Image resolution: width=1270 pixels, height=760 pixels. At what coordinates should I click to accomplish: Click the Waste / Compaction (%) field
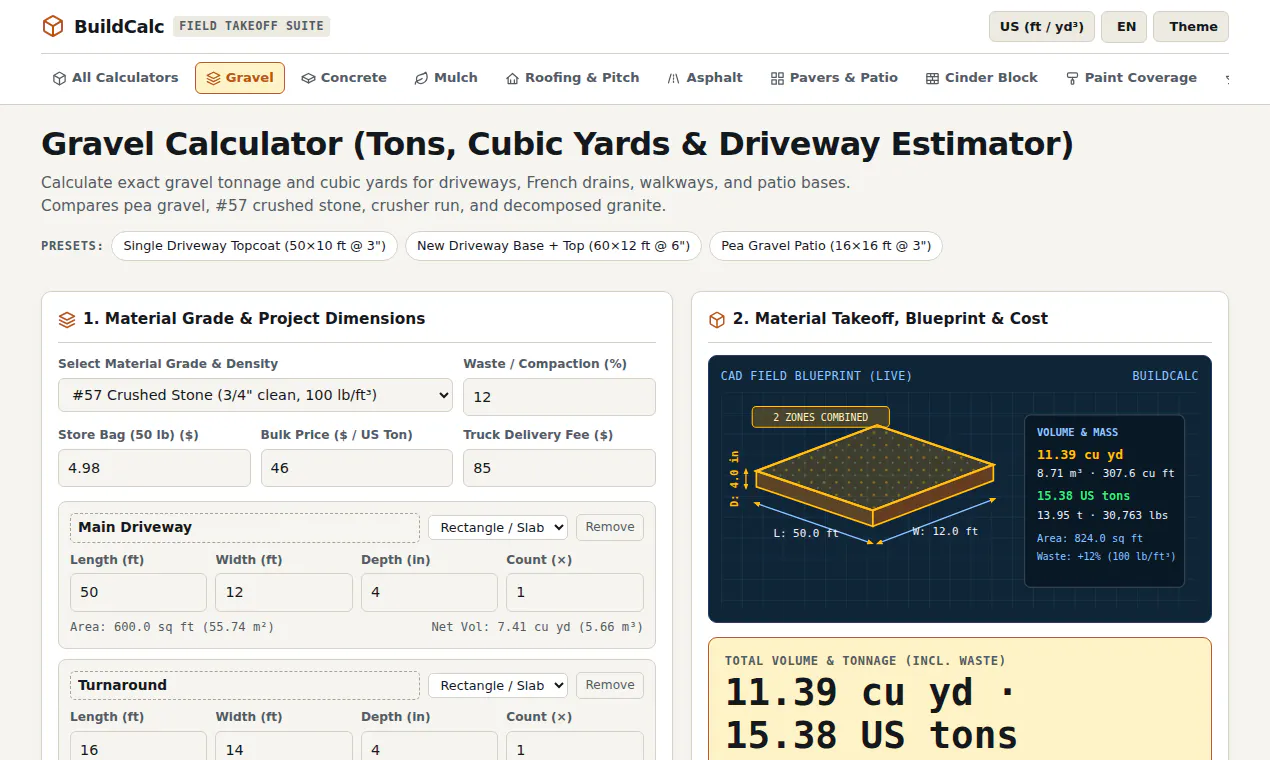point(559,397)
